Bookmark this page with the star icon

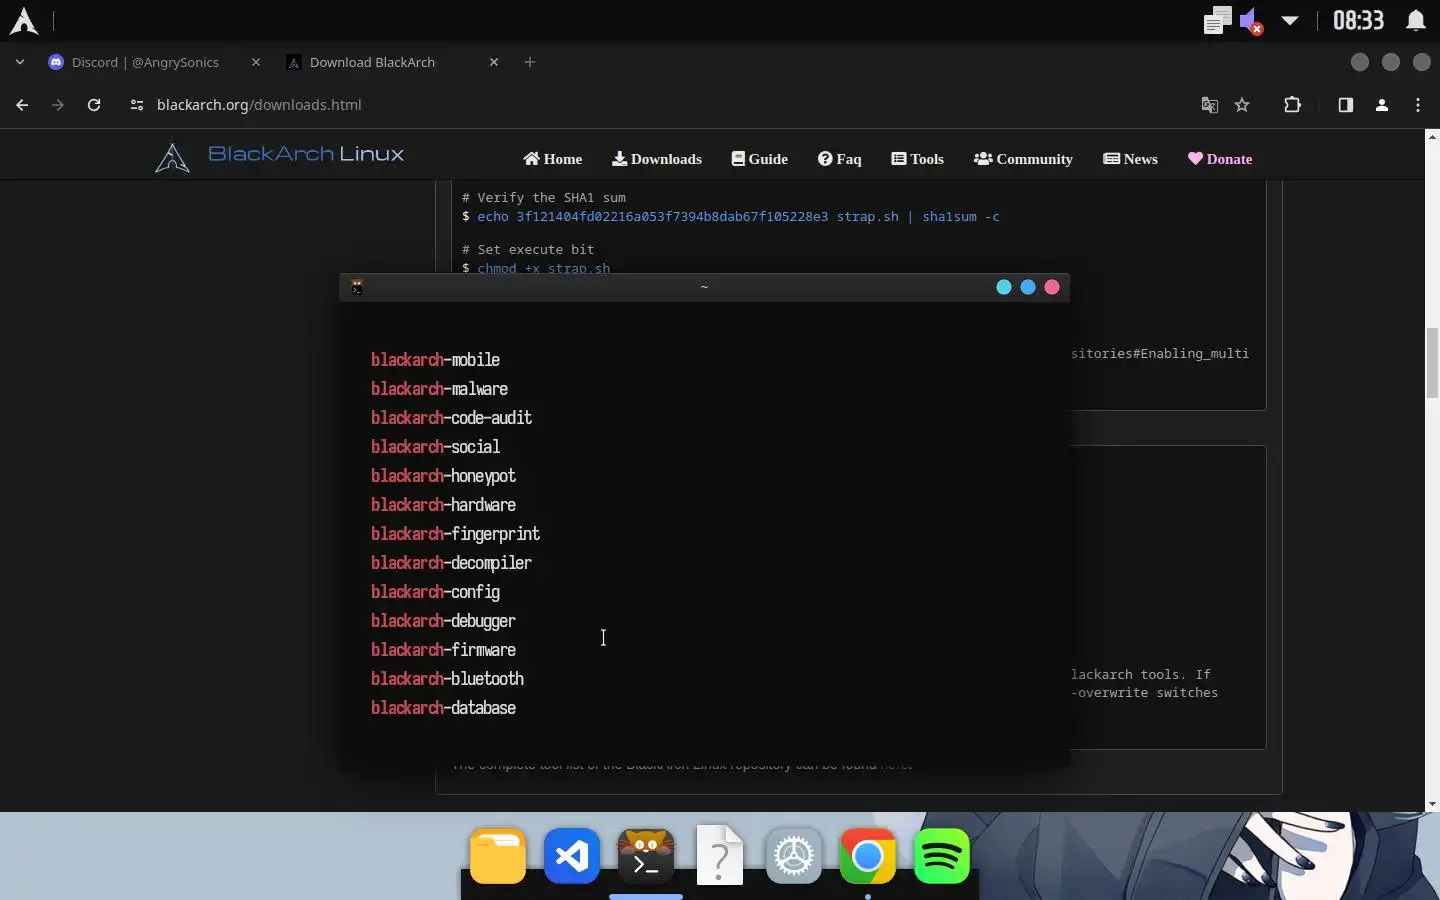(x=1242, y=105)
